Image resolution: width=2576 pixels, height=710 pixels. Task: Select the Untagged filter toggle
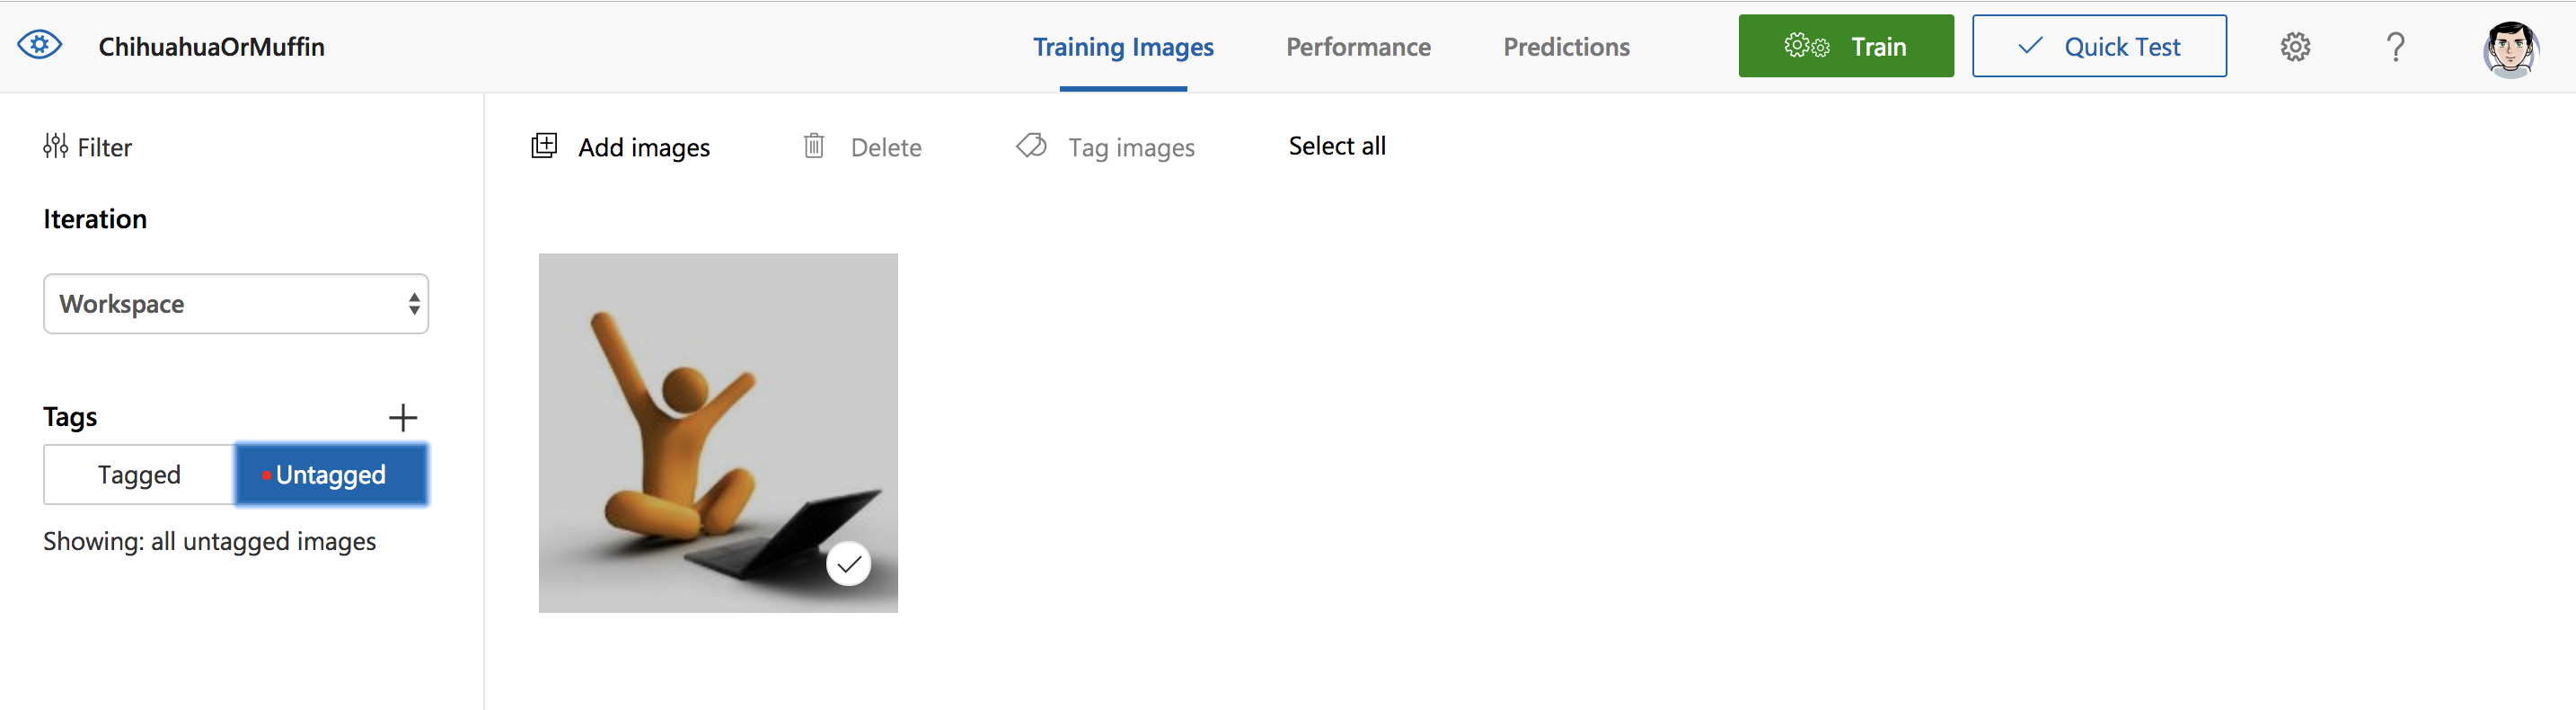(x=331, y=475)
